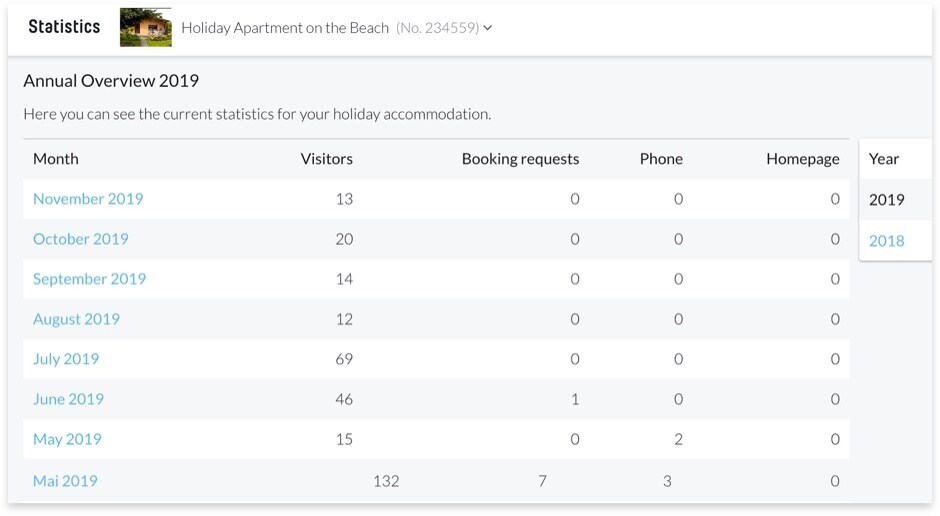
Task: Go to July 2019 statistics
Action: pyautogui.click(x=66, y=359)
